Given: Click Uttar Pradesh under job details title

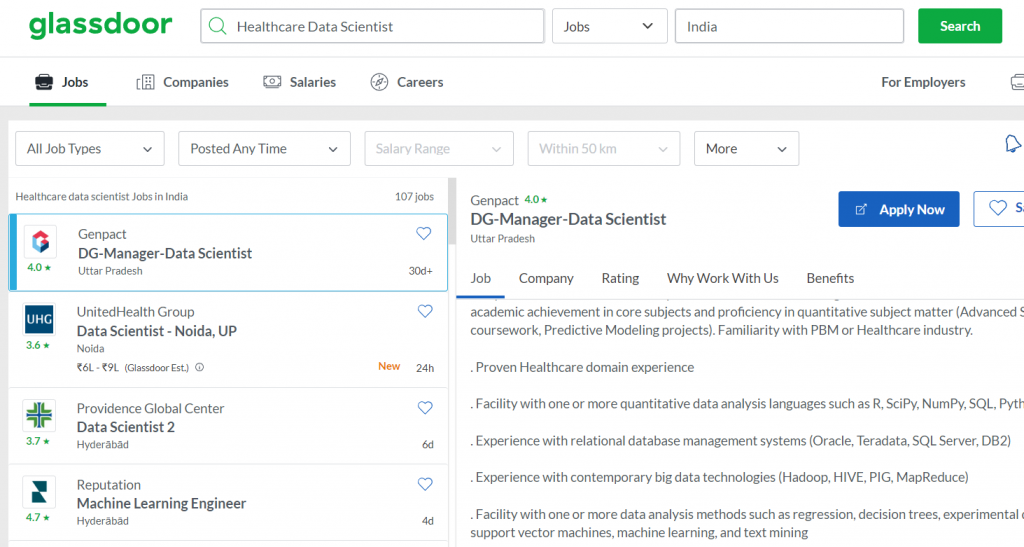Looking at the screenshot, I should point(502,239).
